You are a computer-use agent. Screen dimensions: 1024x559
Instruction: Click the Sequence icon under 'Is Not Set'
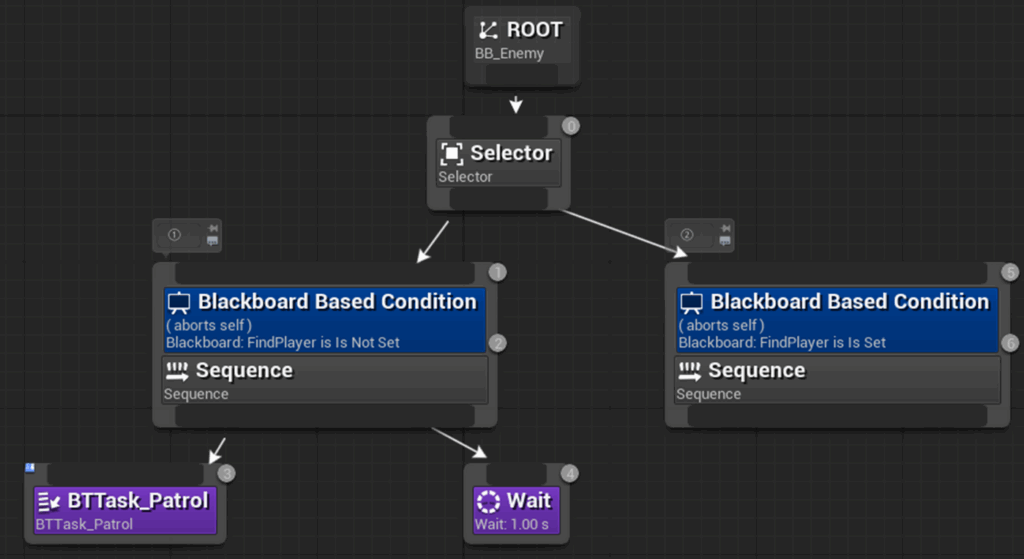(x=176, y=371)
